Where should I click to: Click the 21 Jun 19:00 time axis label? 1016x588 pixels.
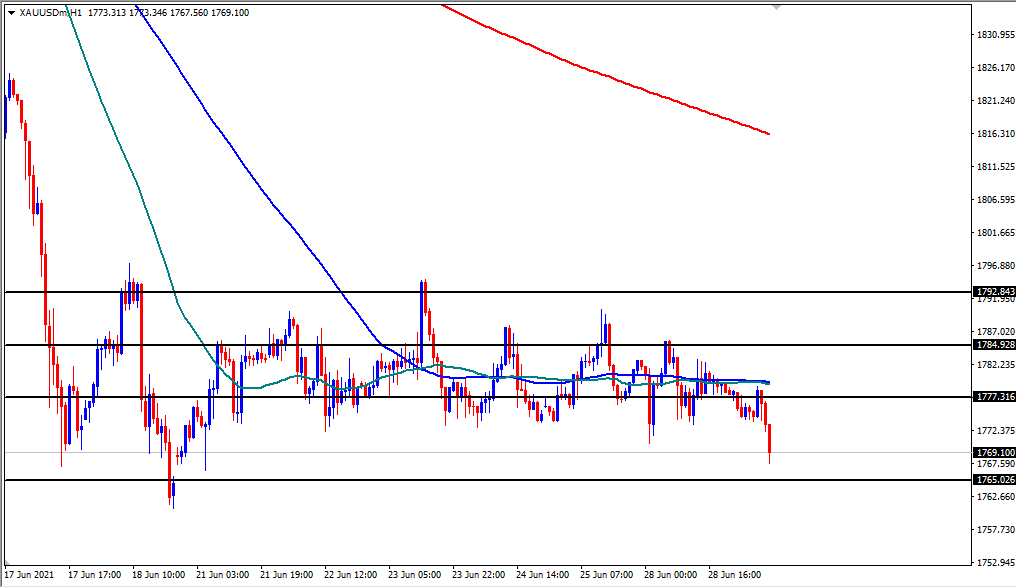tap(286, 575)
